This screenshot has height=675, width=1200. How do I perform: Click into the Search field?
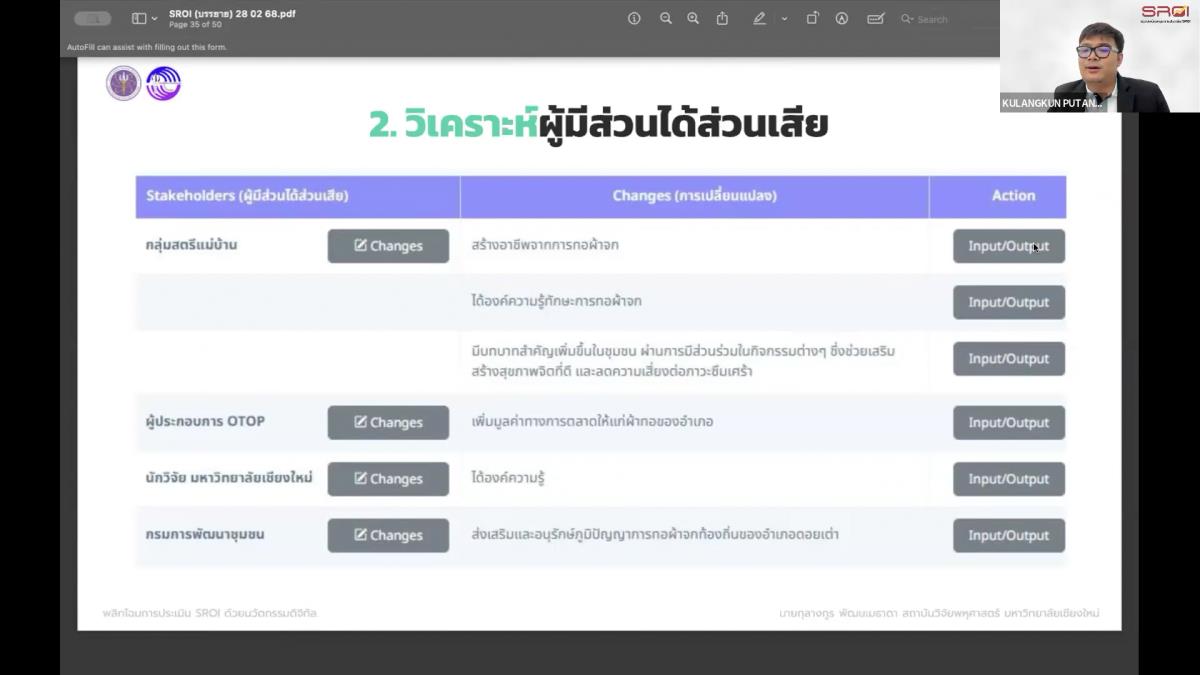945,19
